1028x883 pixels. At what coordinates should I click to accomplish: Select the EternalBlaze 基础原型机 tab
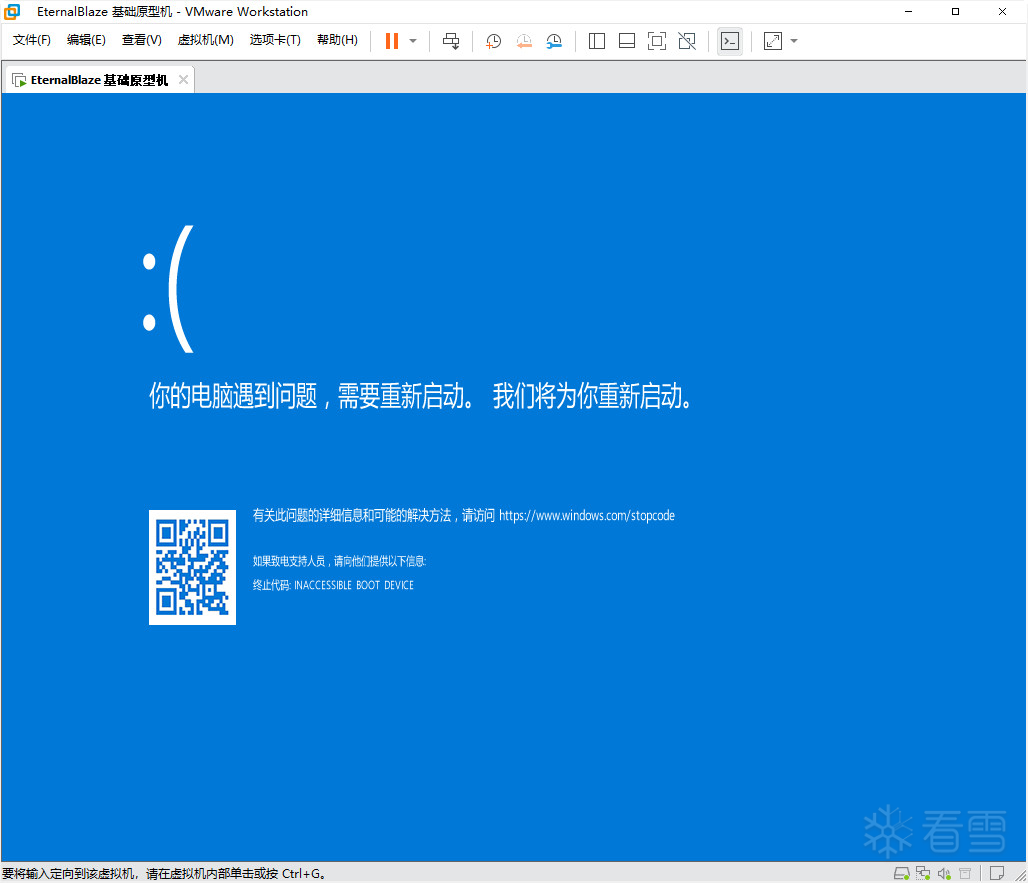(99, 80)
